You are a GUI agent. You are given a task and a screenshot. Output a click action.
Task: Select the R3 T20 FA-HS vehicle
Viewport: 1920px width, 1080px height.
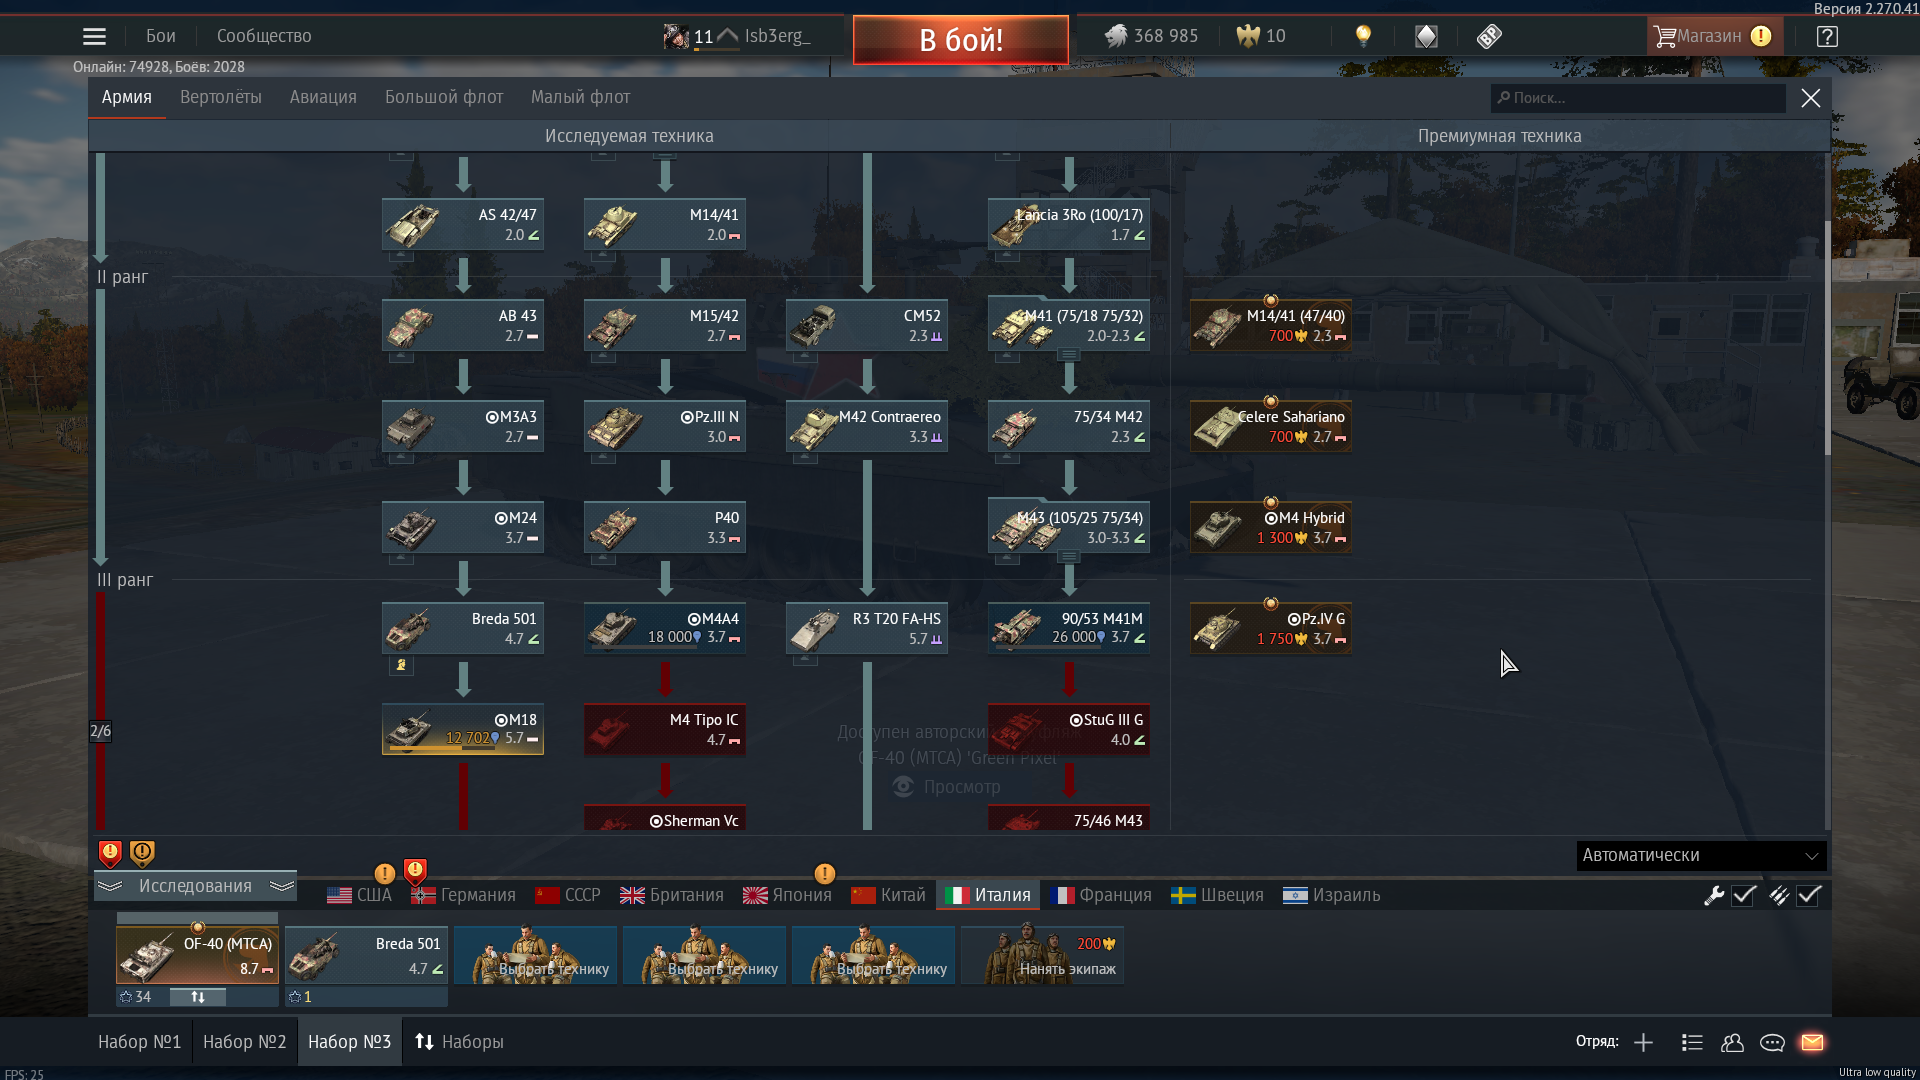point(867,628)
